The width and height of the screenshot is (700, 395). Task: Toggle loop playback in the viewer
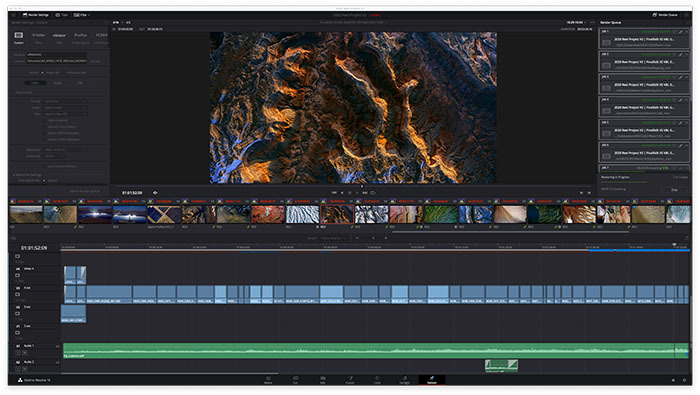373,192
